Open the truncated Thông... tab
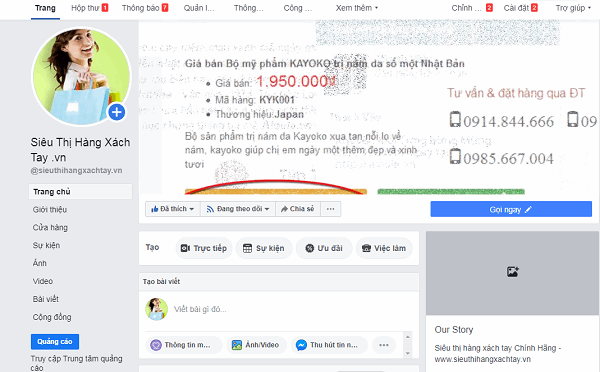The height and width of the screenshot is (372, 600). coord(249,8)
